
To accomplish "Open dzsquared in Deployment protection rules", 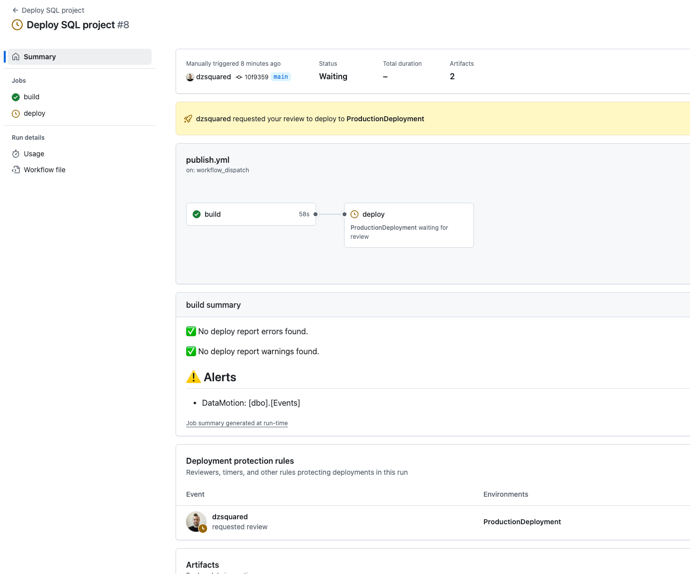I will (230, 517).
